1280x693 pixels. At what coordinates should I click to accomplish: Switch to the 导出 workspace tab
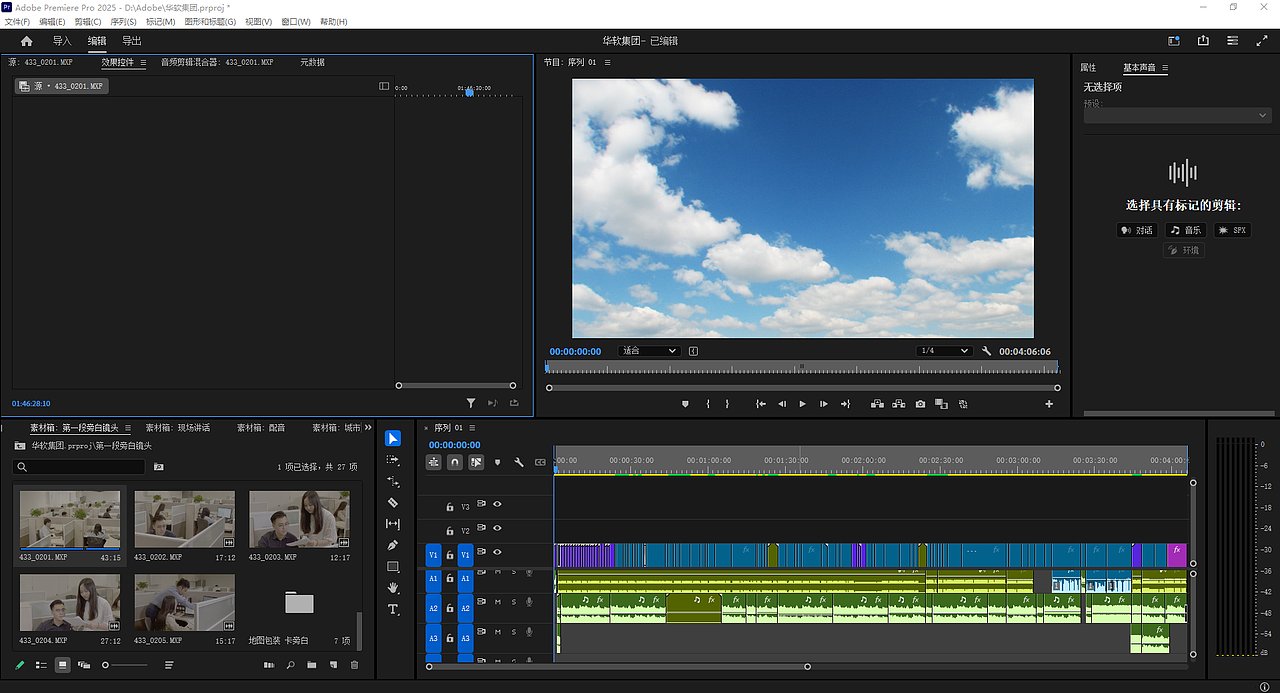tap(131, 41)
